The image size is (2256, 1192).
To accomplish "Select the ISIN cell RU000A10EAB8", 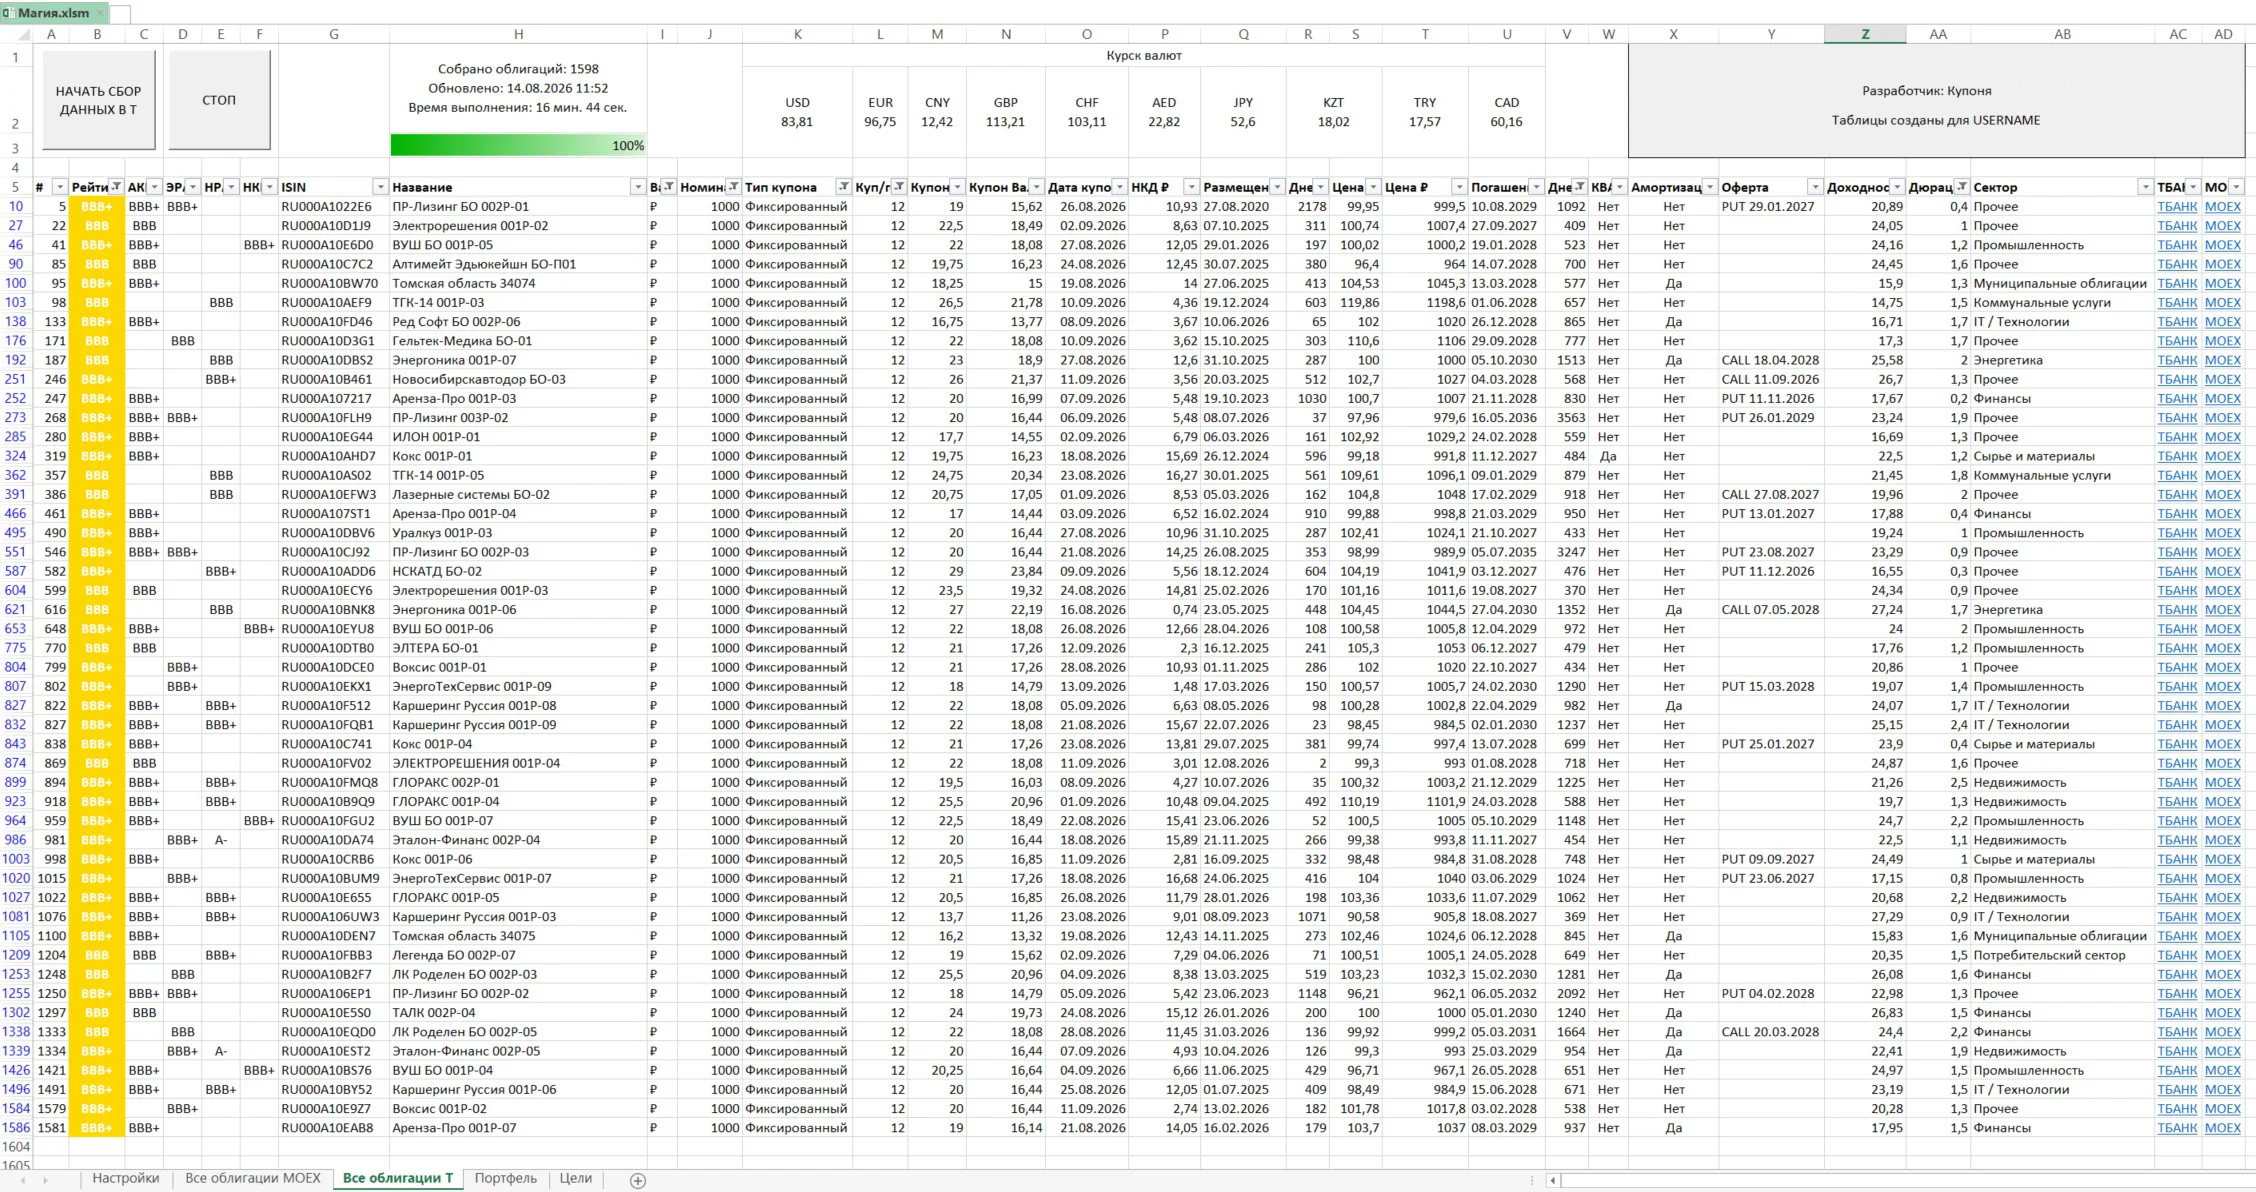I will (333, 1128).
